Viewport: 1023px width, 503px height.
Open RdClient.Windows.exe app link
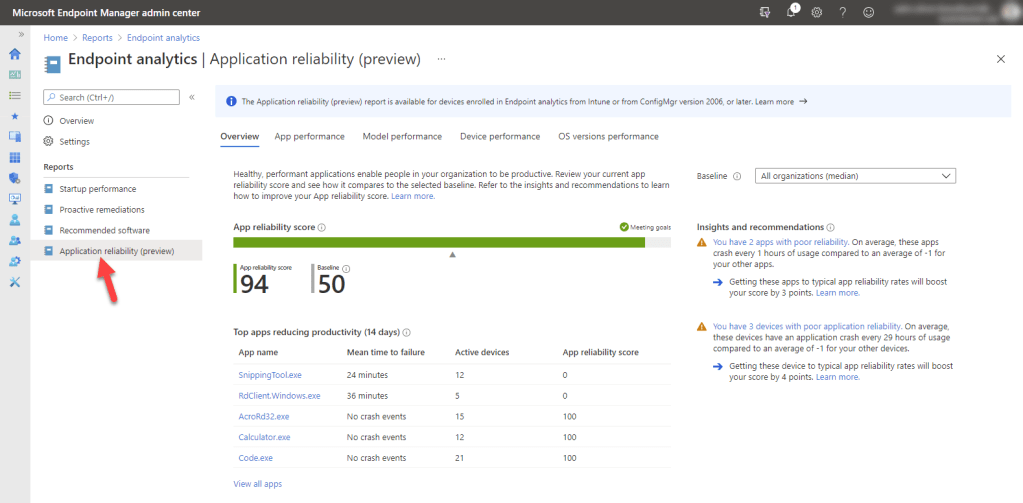point(280,396)
